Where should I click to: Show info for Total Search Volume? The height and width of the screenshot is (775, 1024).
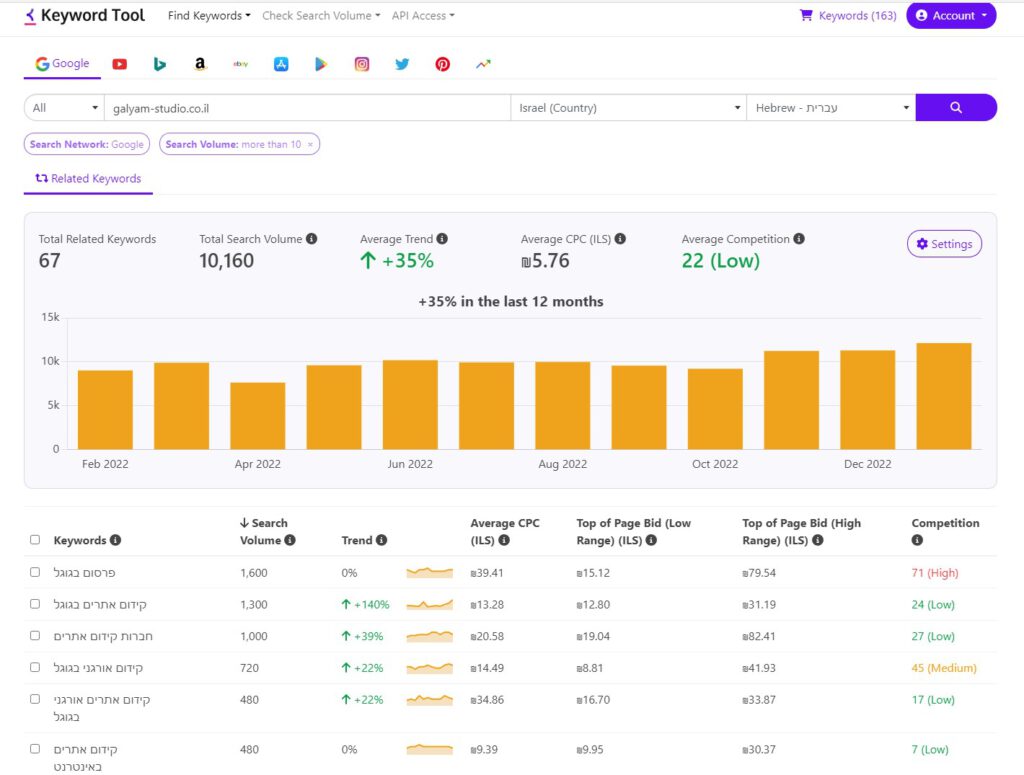pos(312,239)
